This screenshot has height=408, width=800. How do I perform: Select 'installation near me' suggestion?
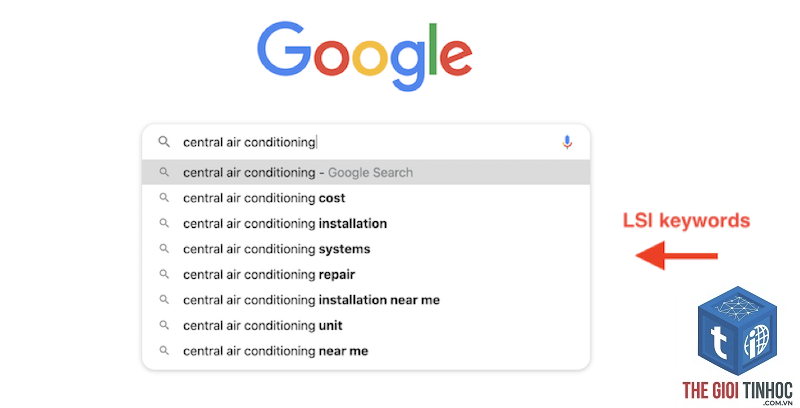pos(366,300)
